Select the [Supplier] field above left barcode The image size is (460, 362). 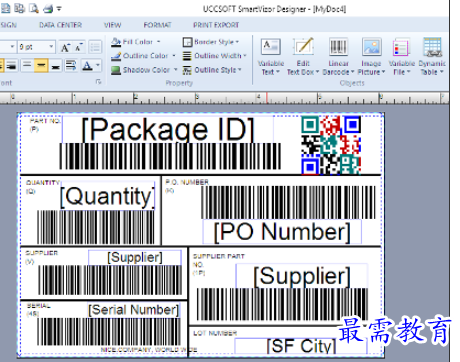coord(135,257)
